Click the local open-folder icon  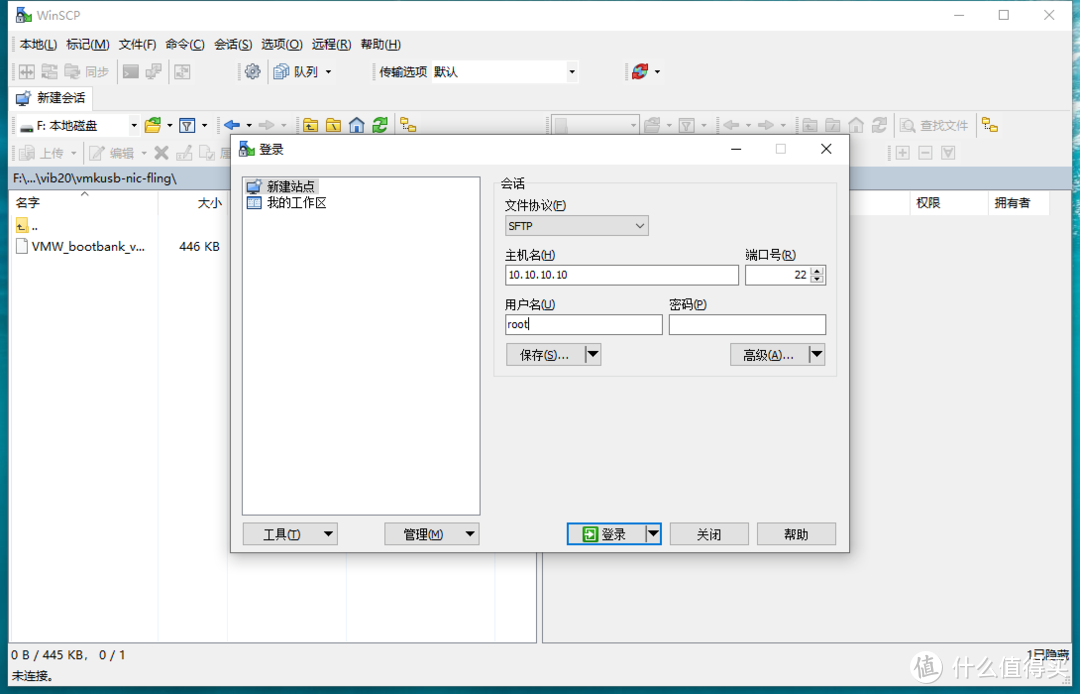[153, 125]
